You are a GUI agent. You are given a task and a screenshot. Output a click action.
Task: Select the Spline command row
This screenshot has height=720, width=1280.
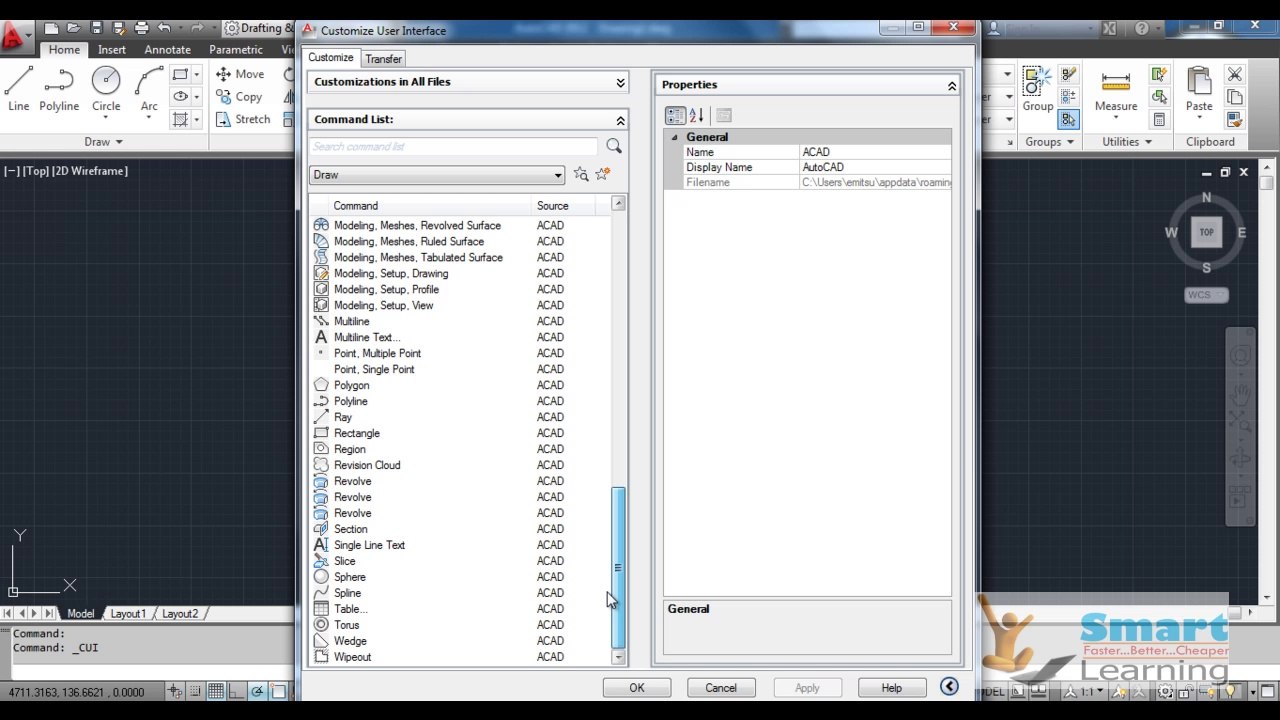coord(460,593)
